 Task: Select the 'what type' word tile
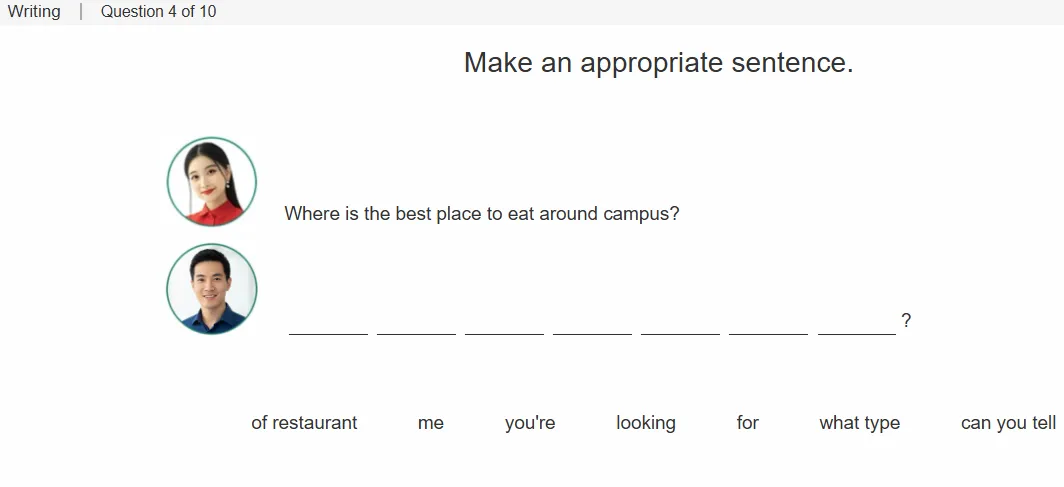(860, 423)
